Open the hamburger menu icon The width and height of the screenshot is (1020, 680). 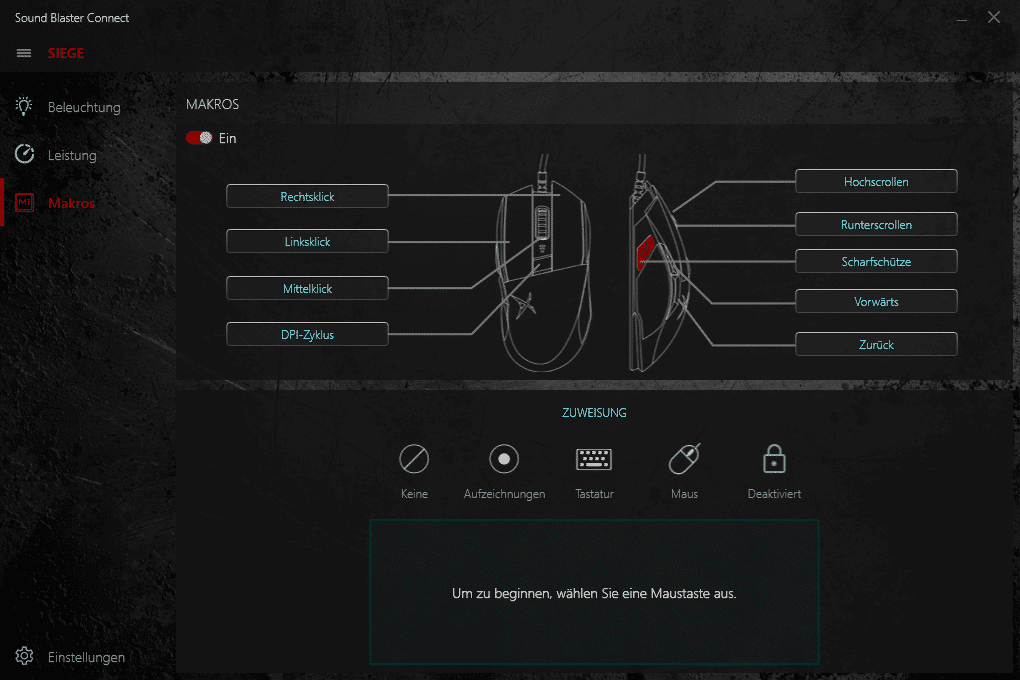pyautogui.click(x=24, y=53)
